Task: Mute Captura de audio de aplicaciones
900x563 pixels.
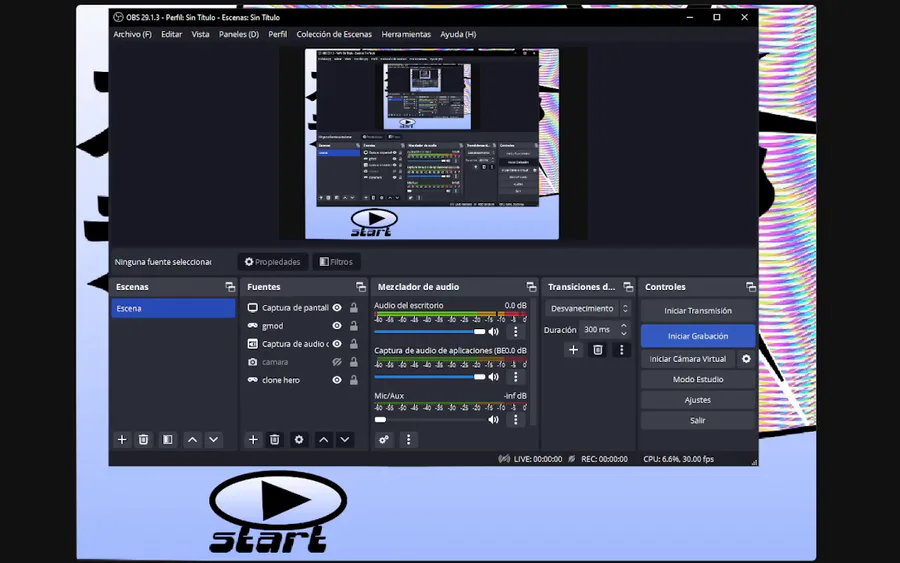Action: click(493, 377)
